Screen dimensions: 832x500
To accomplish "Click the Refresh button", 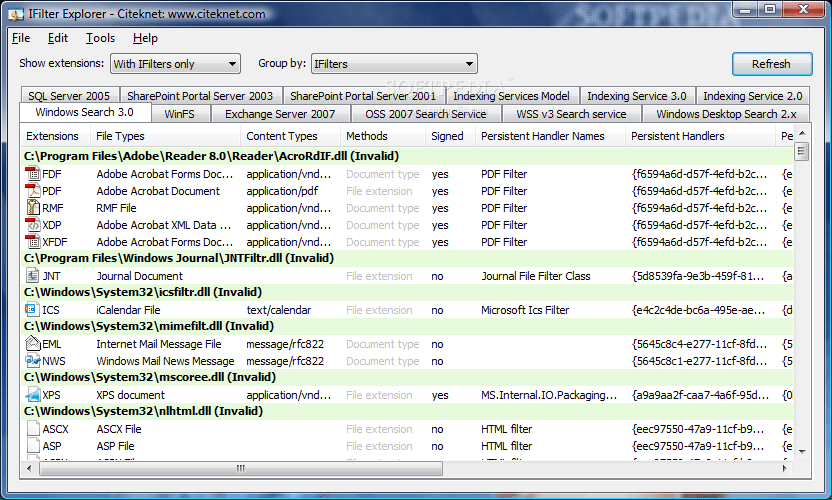I will pyautogui.click(x=772, y=64).
